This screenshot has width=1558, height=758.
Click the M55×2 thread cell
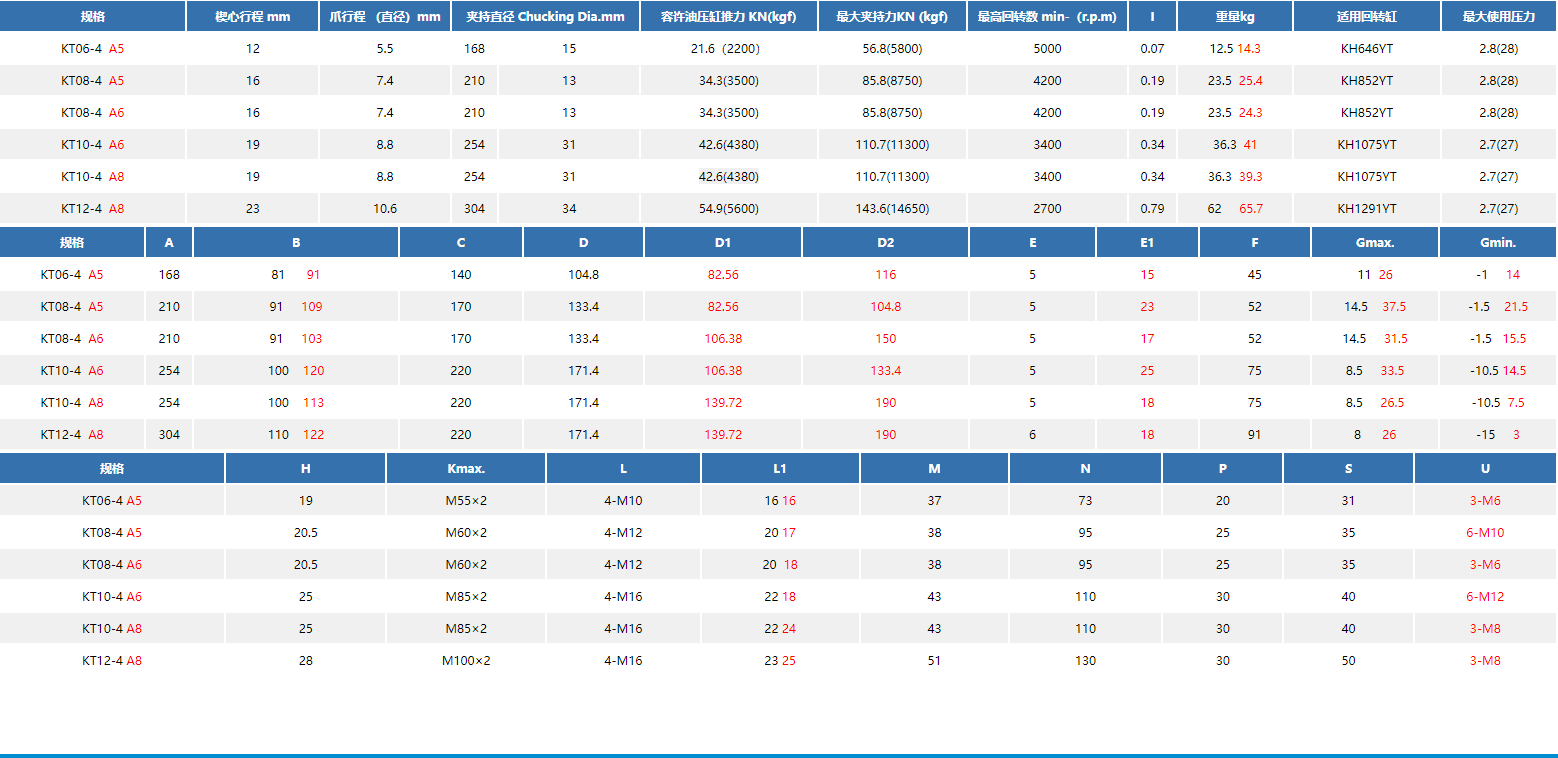tap(466, 500)
